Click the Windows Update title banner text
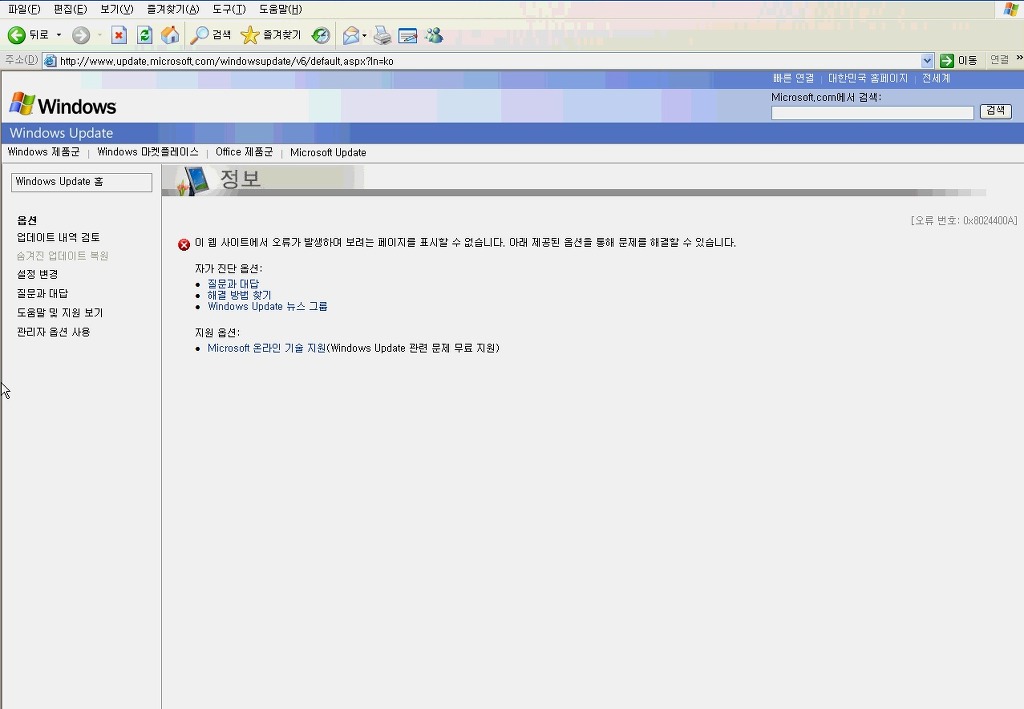Screen dimensions: 1024x709 [x=61, y=133]
